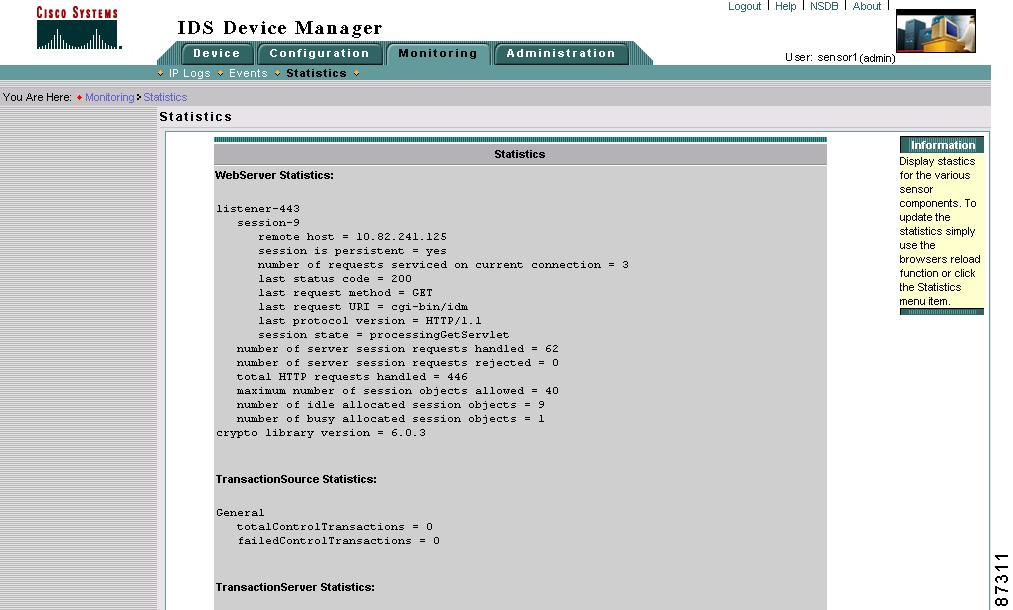
Task: Click the 'session-9' line
Action: click(x=268, y=223)
